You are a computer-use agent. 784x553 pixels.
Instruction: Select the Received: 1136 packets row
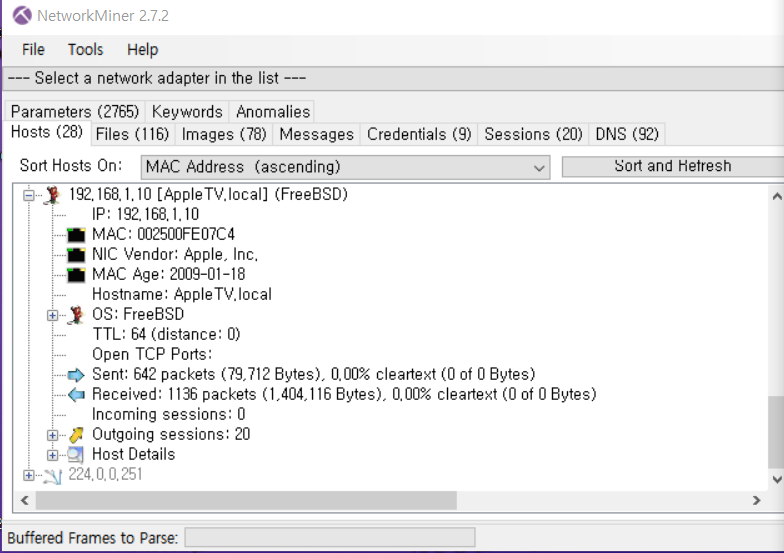(344, 394)
